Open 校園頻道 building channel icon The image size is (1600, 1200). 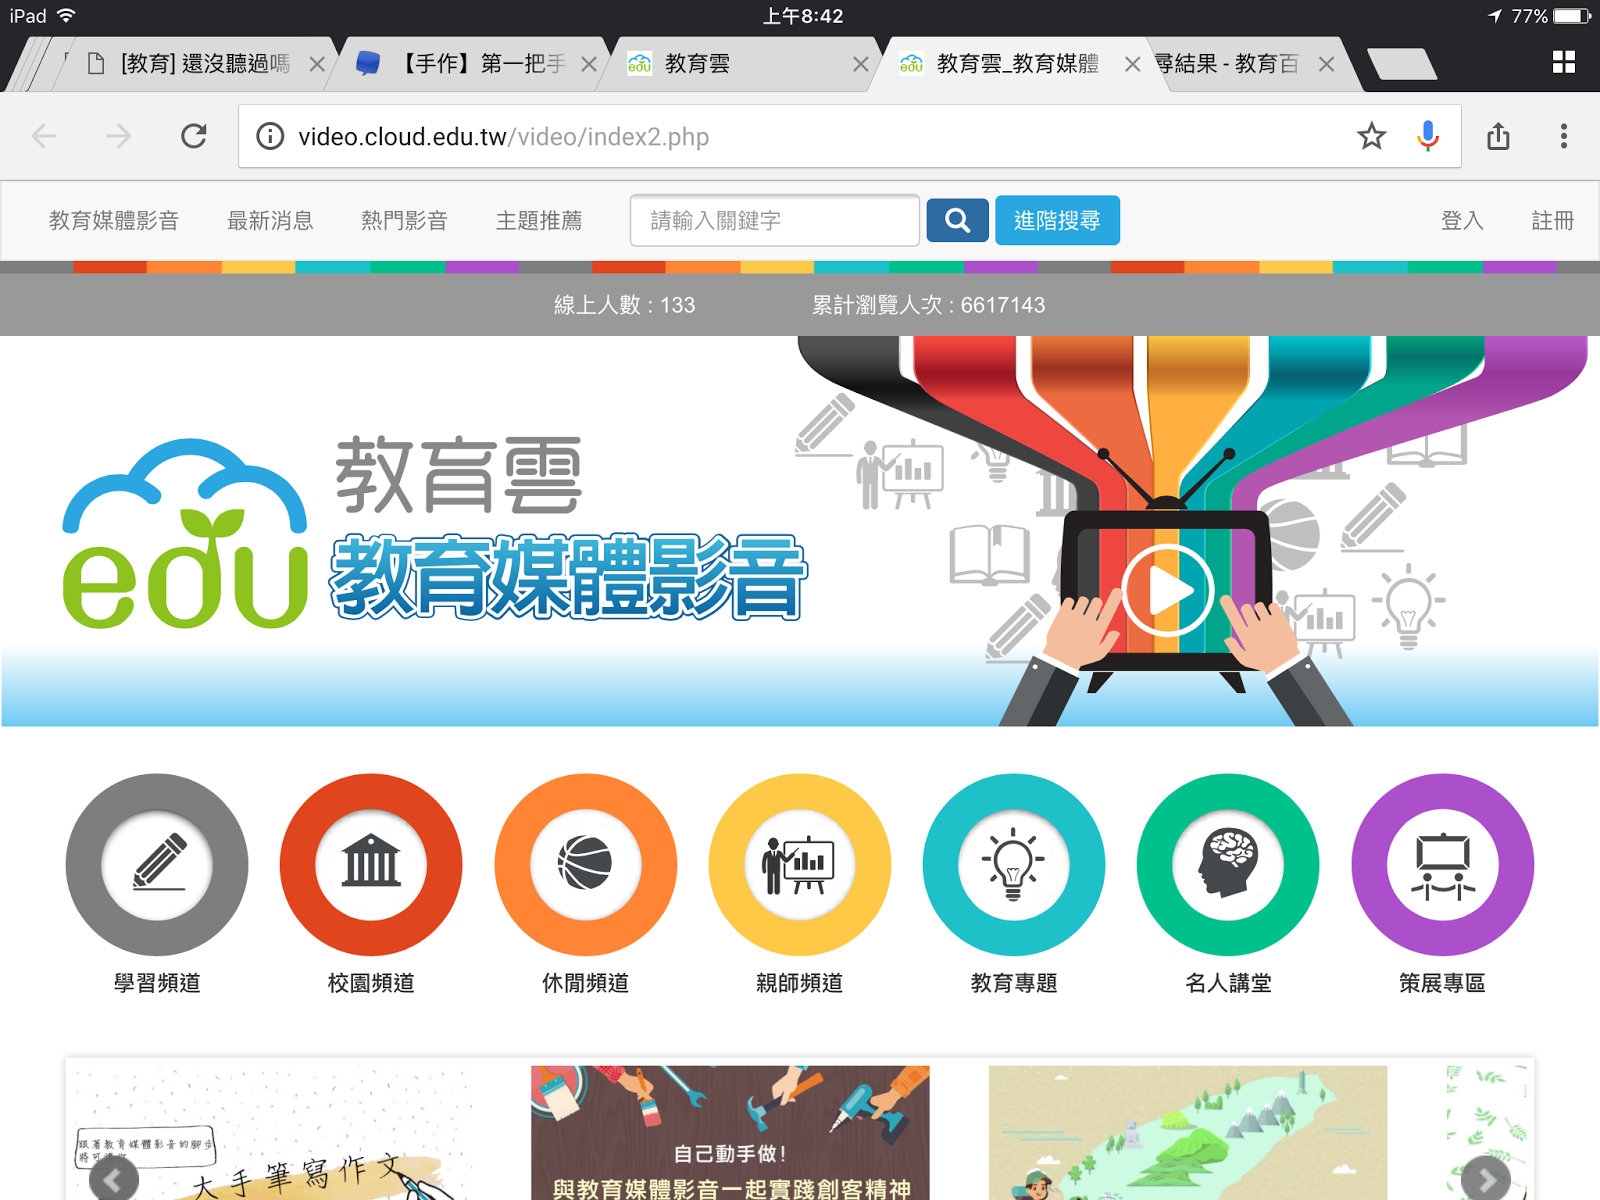(x=371, y=864)
